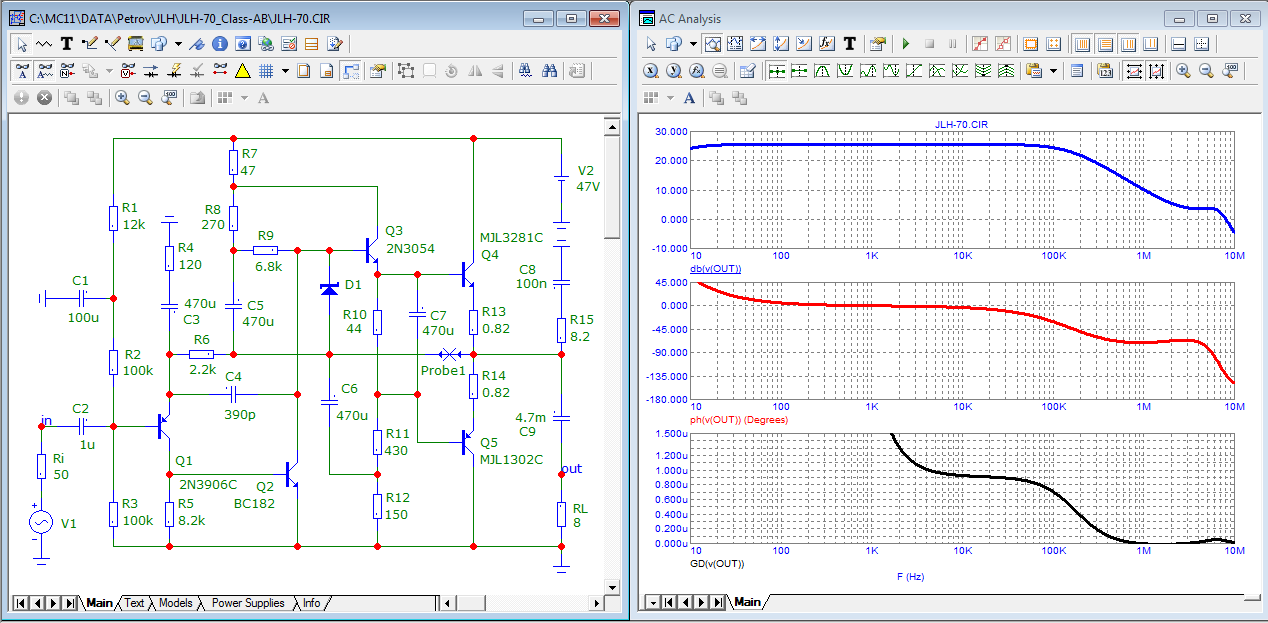Open the Info page tab
Image resolution: width=1268 pixels, height=623 pixels.
click(x=312, y=603)
